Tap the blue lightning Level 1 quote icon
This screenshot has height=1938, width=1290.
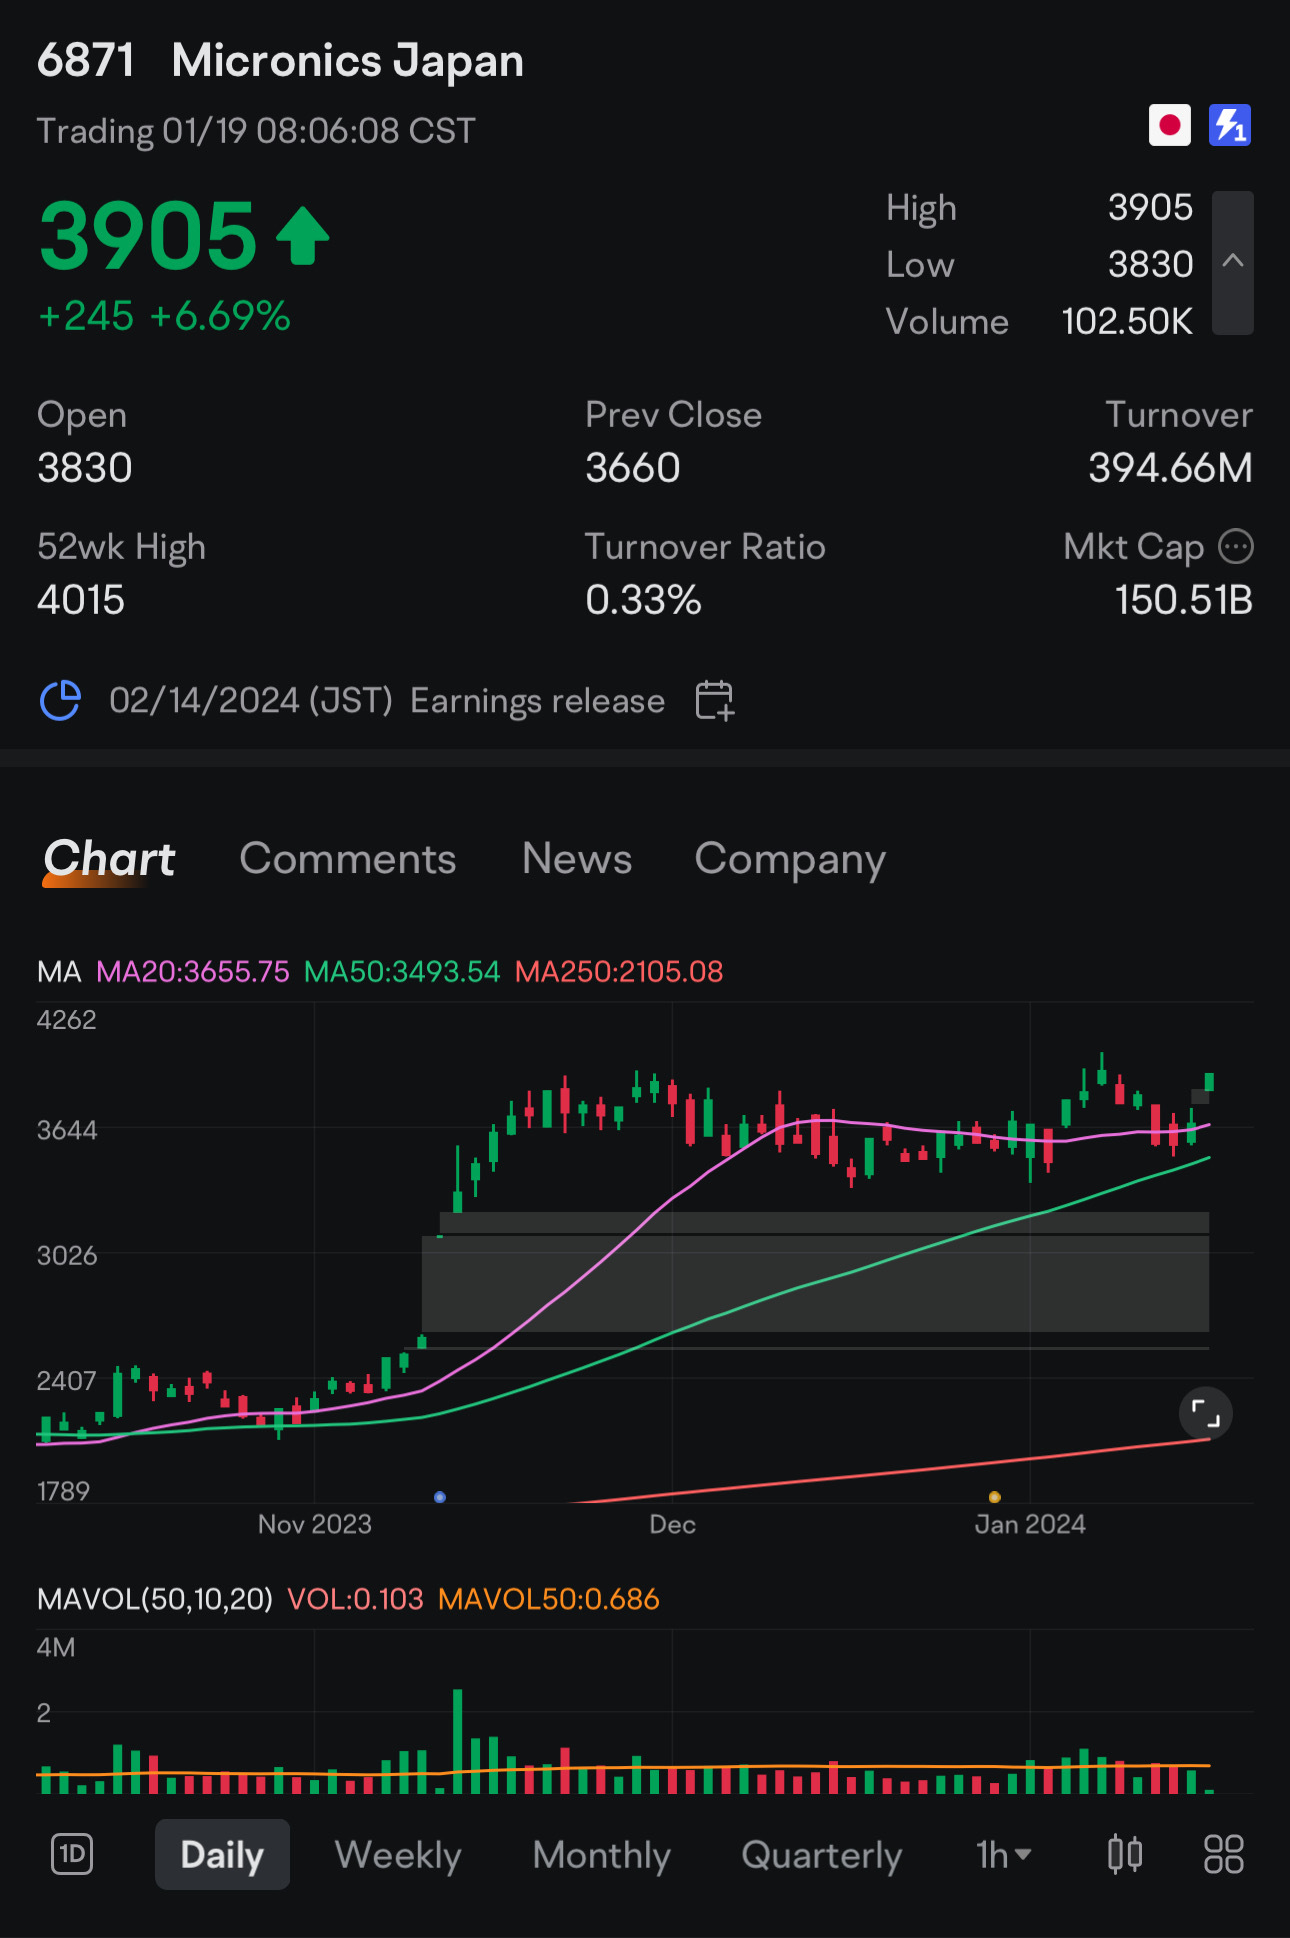click(x=1230, y=126)
